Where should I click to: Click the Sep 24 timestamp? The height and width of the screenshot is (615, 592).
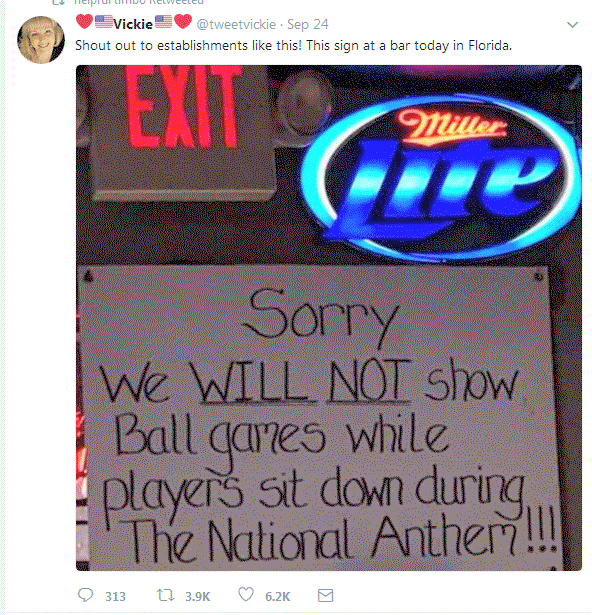pos(308,24)
